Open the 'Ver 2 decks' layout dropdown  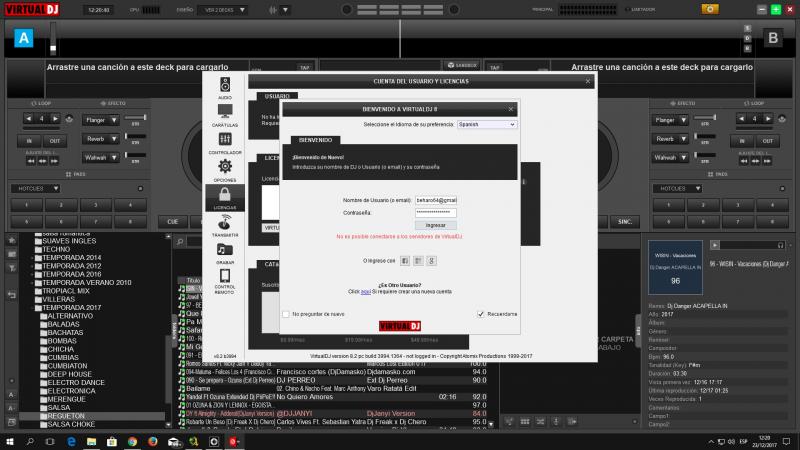point(223,10)
